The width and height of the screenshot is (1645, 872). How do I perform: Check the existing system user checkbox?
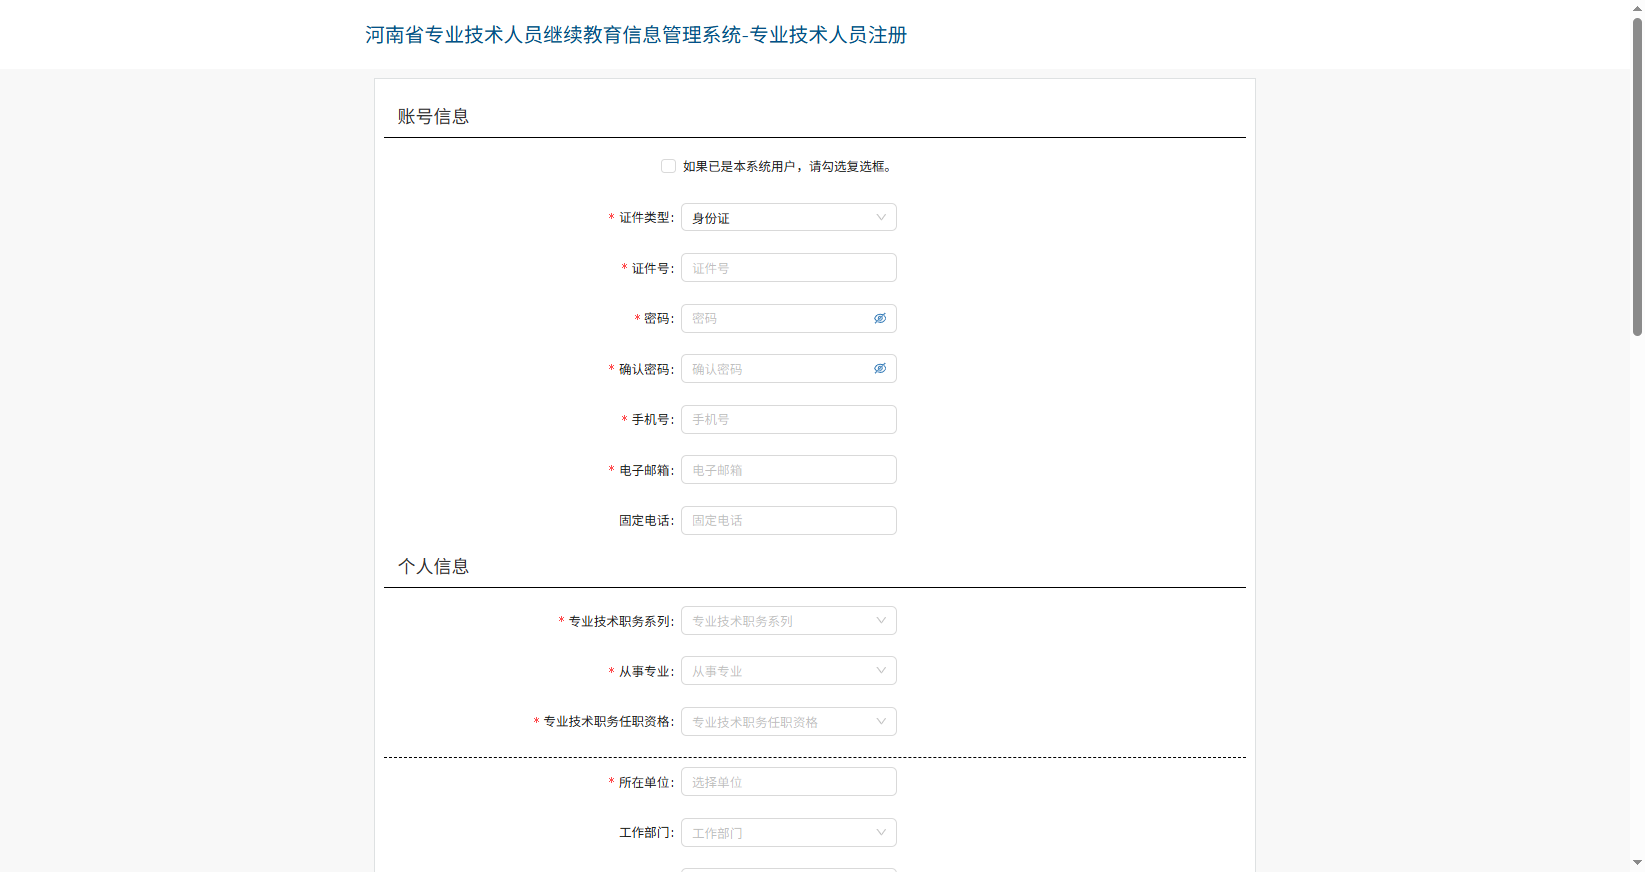tap(668, 166)
